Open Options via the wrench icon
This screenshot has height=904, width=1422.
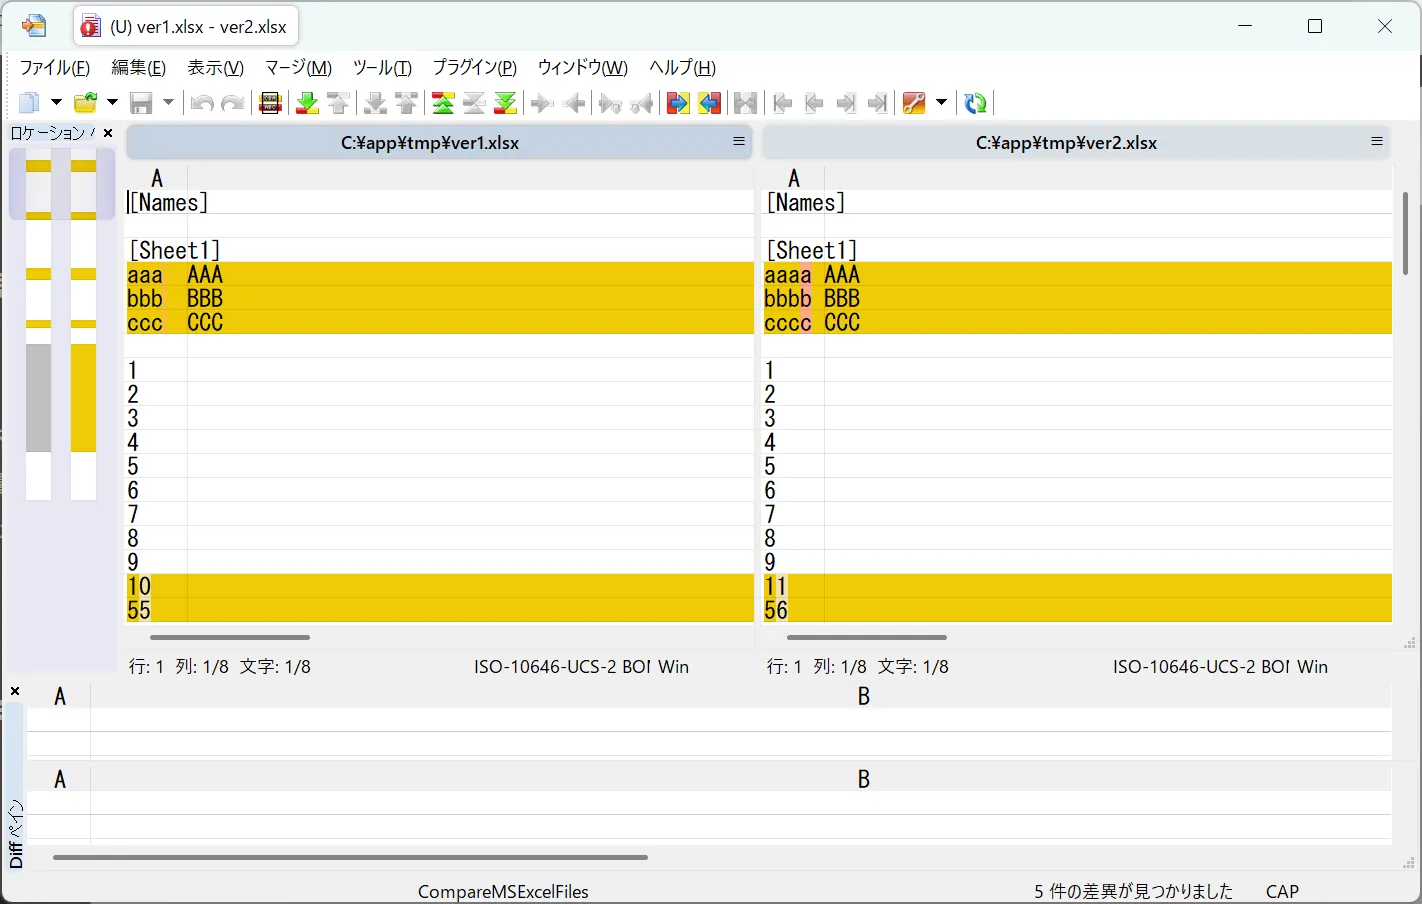pyautogui.click(x=914, y=103)
